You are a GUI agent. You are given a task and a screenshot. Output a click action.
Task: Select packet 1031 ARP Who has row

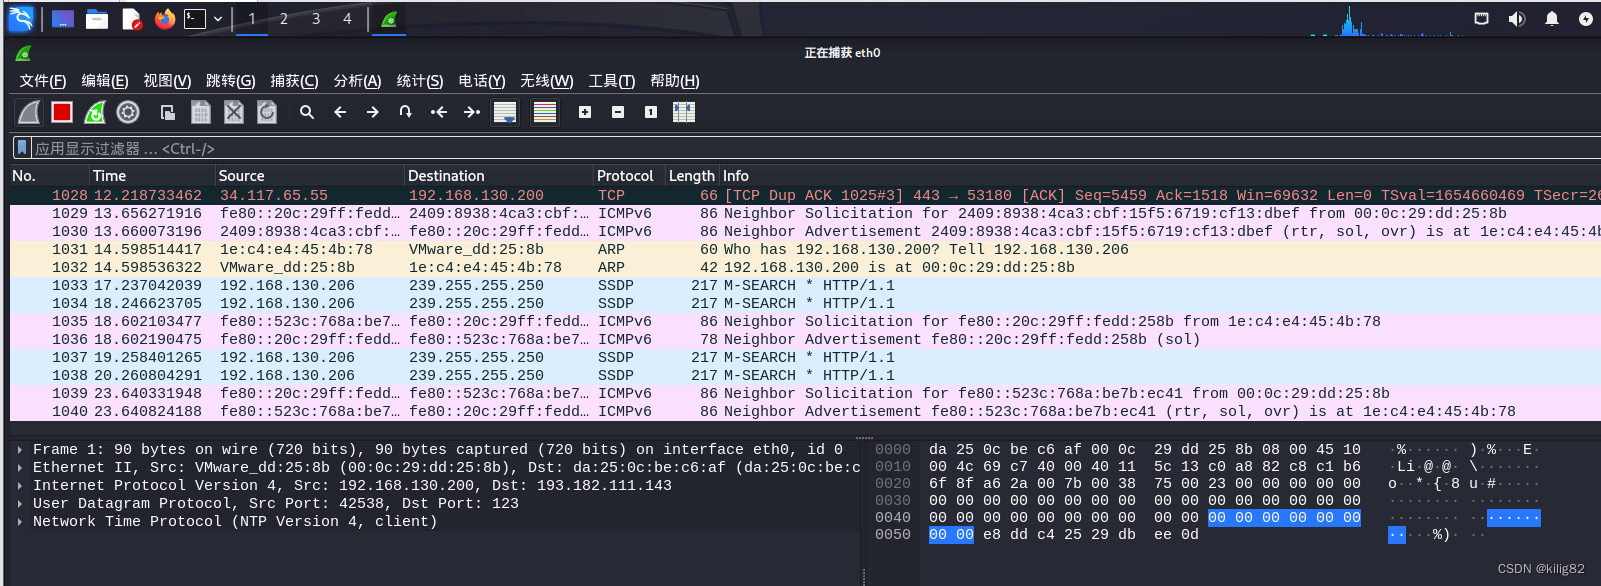coord(805,250)
